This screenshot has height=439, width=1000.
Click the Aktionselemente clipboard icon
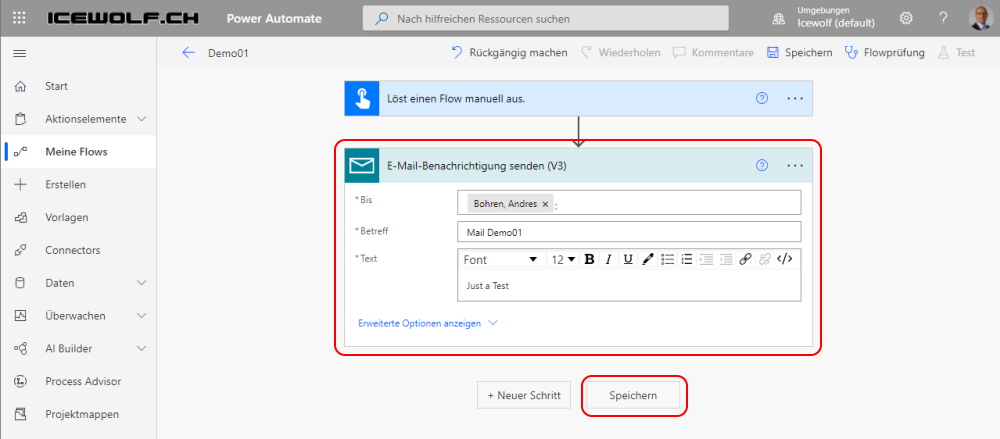20,119
